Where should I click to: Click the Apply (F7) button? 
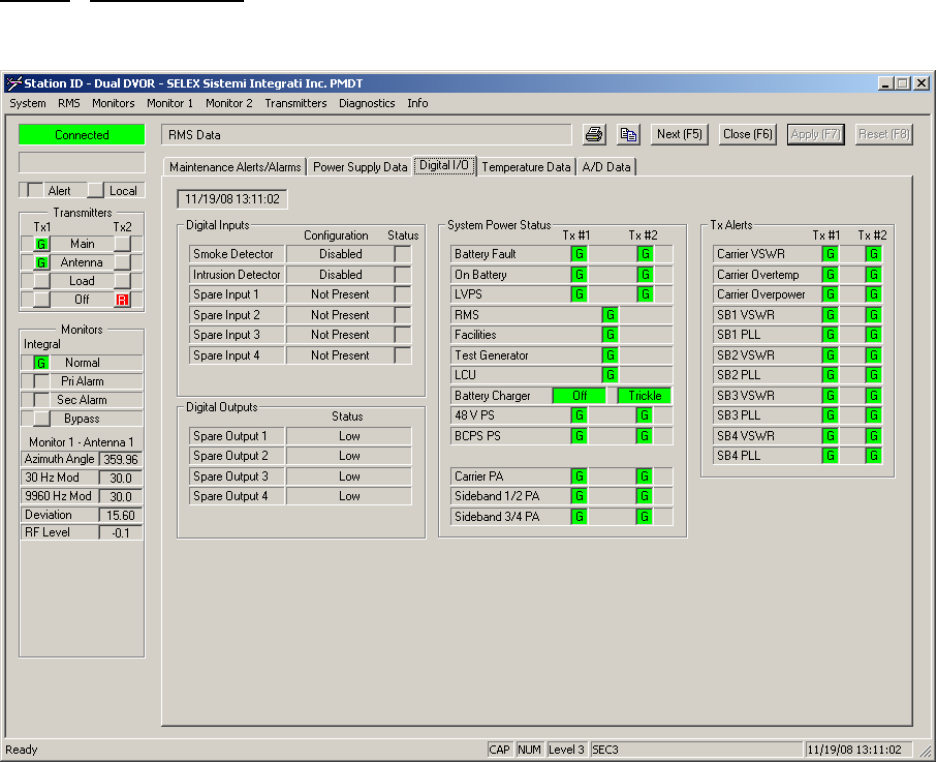coord(815,134)
